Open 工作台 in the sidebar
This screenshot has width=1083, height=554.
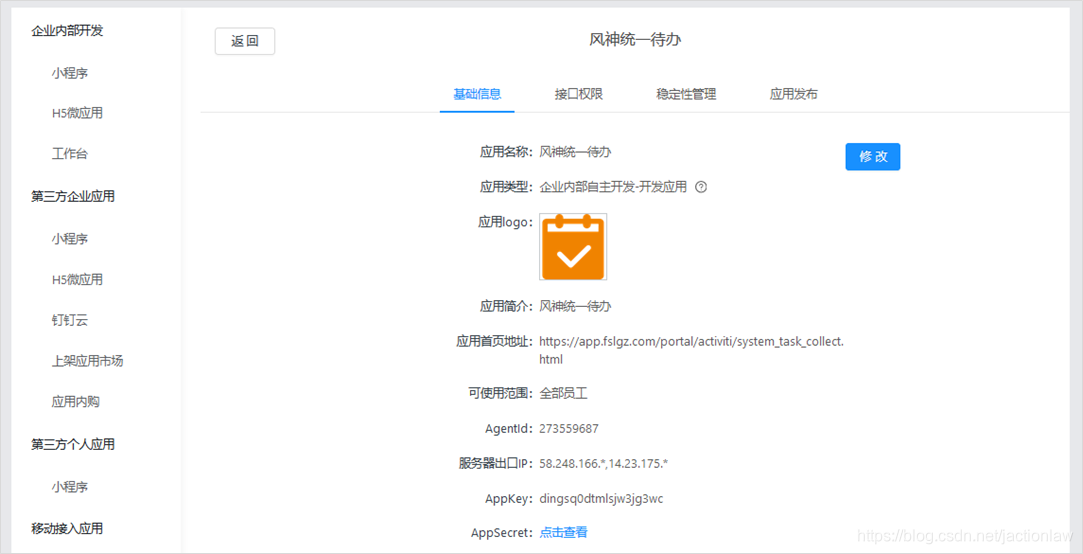70,154
